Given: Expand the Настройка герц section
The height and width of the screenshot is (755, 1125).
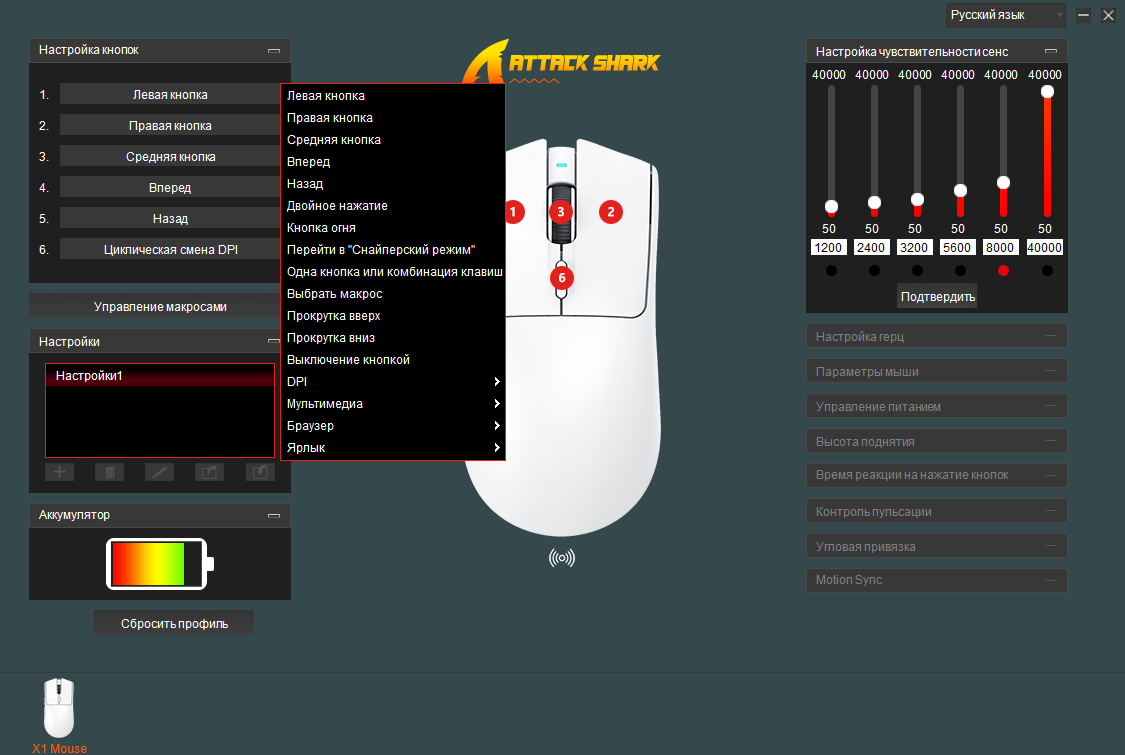Looking at the screenshot, I should pyautogui.click(x=936, y=336).
